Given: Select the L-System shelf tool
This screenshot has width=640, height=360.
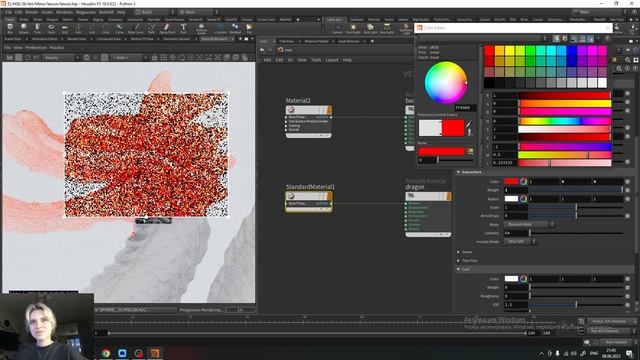Looking at the screenshot, I should point(220,28).
